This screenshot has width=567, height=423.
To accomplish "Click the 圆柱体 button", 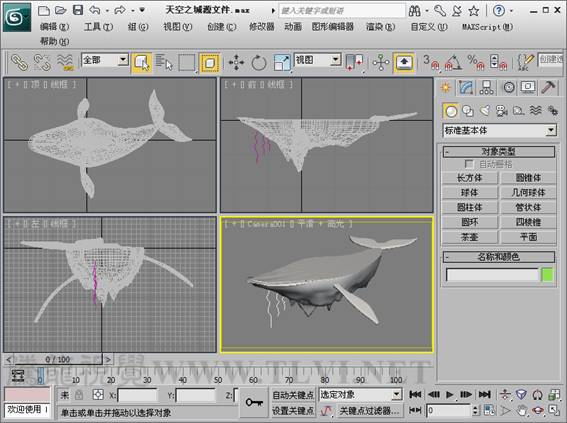I will (x=469, y=208).
